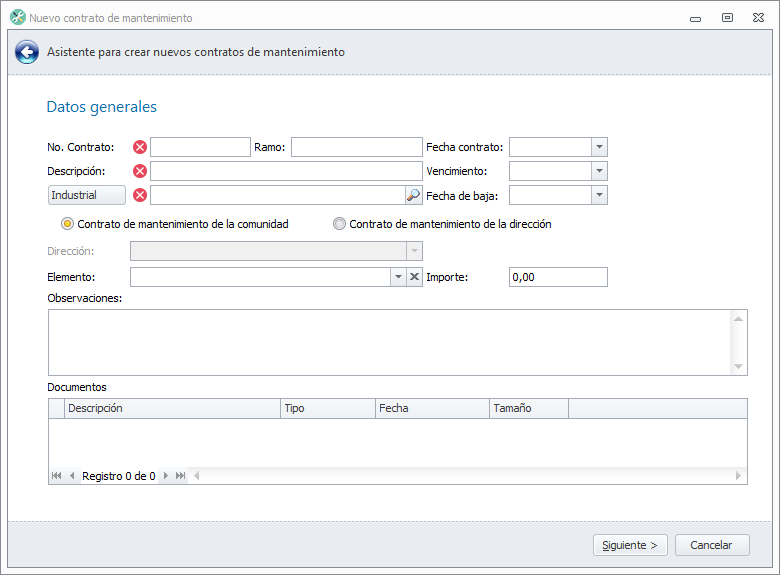Click the blue back arrow icon
Viewport: 780px width, 575px height.
coord(27,52)
